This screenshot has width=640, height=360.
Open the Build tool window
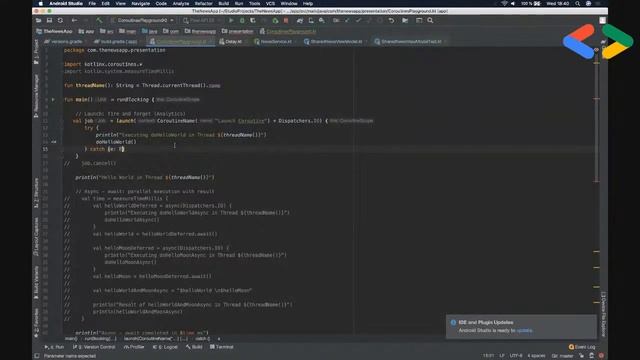point(194,347)
